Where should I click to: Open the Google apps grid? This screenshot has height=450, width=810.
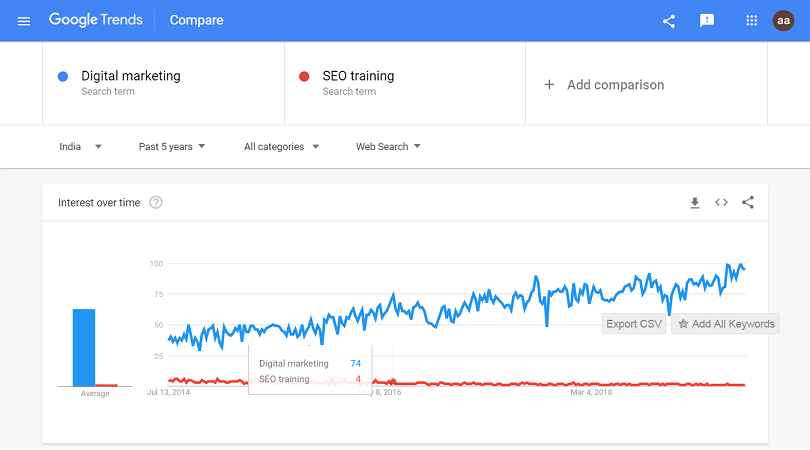pyautogui.click(x=752, y=21)
